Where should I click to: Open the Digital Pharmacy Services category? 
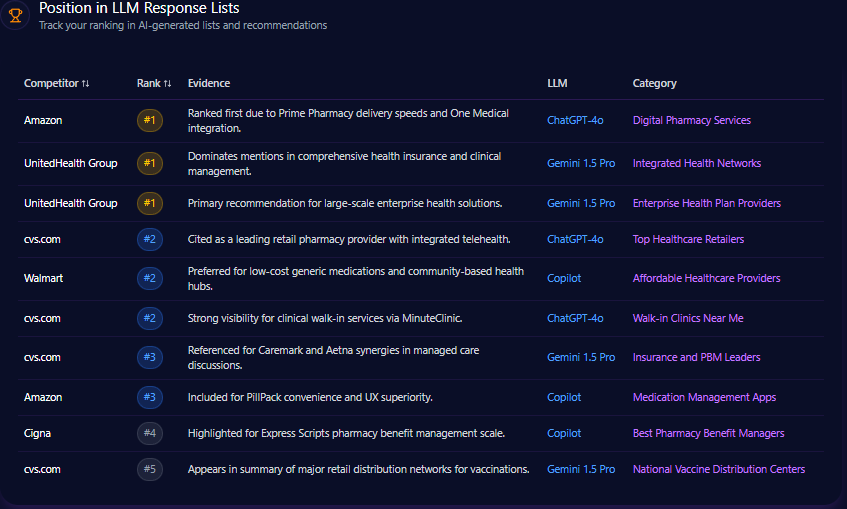point(691,121)
